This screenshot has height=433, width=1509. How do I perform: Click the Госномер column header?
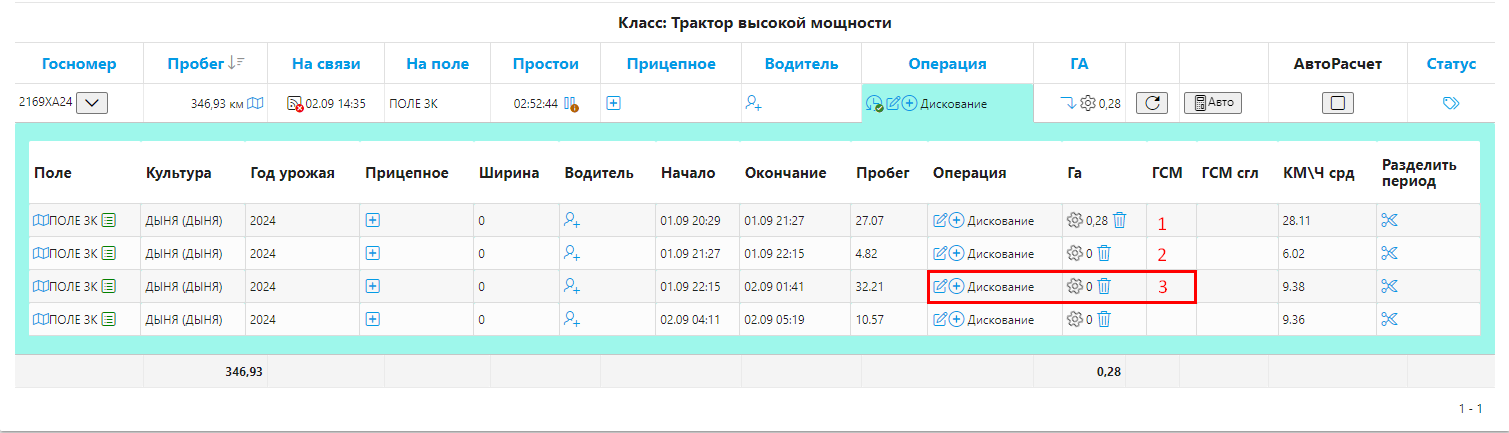click(x=79, y=64)
